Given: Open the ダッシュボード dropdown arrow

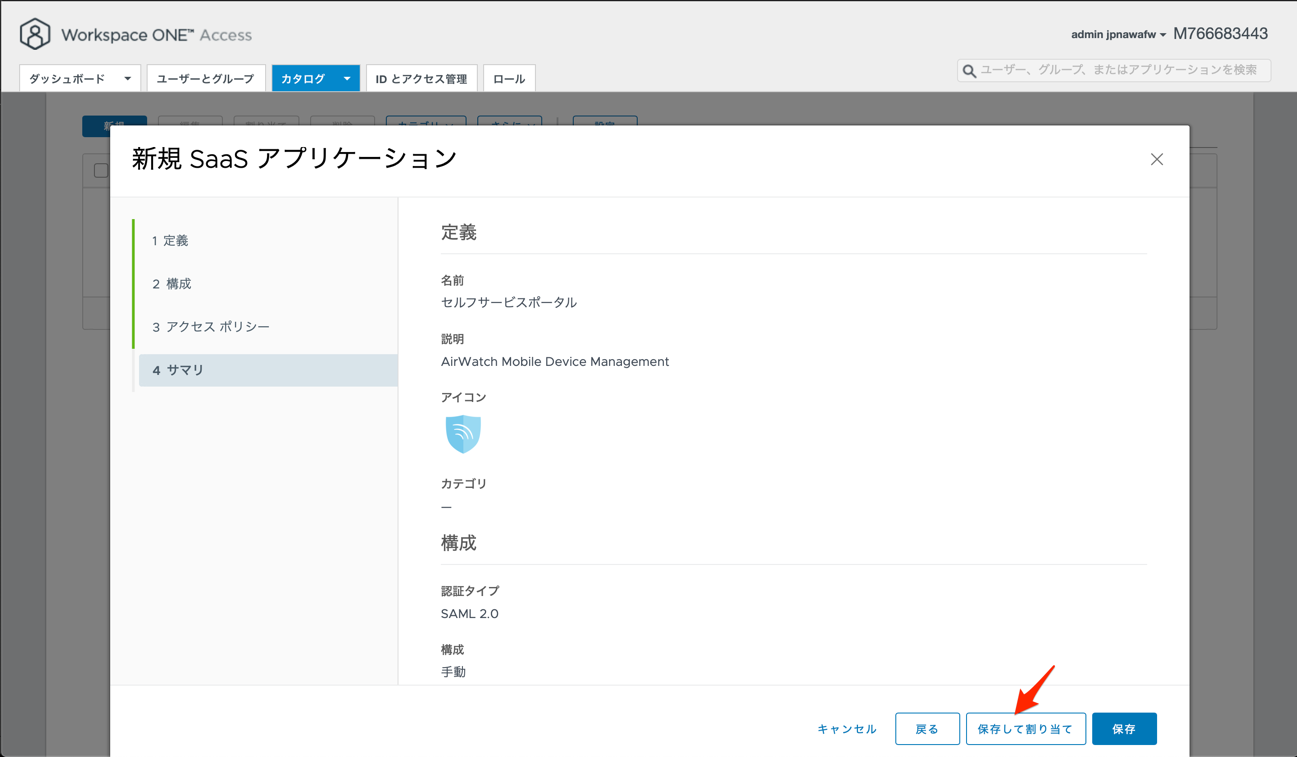Looking at the screenshot, I should point(127,78).
